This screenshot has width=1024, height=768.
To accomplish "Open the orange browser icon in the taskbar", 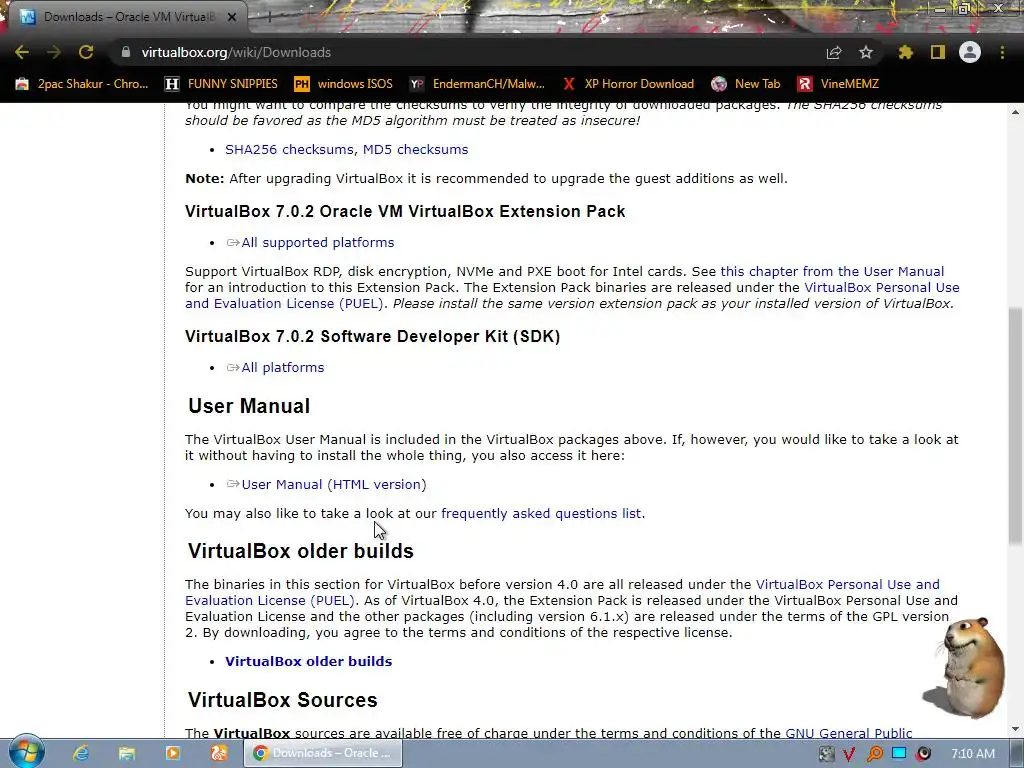I will tap(218, 753).
